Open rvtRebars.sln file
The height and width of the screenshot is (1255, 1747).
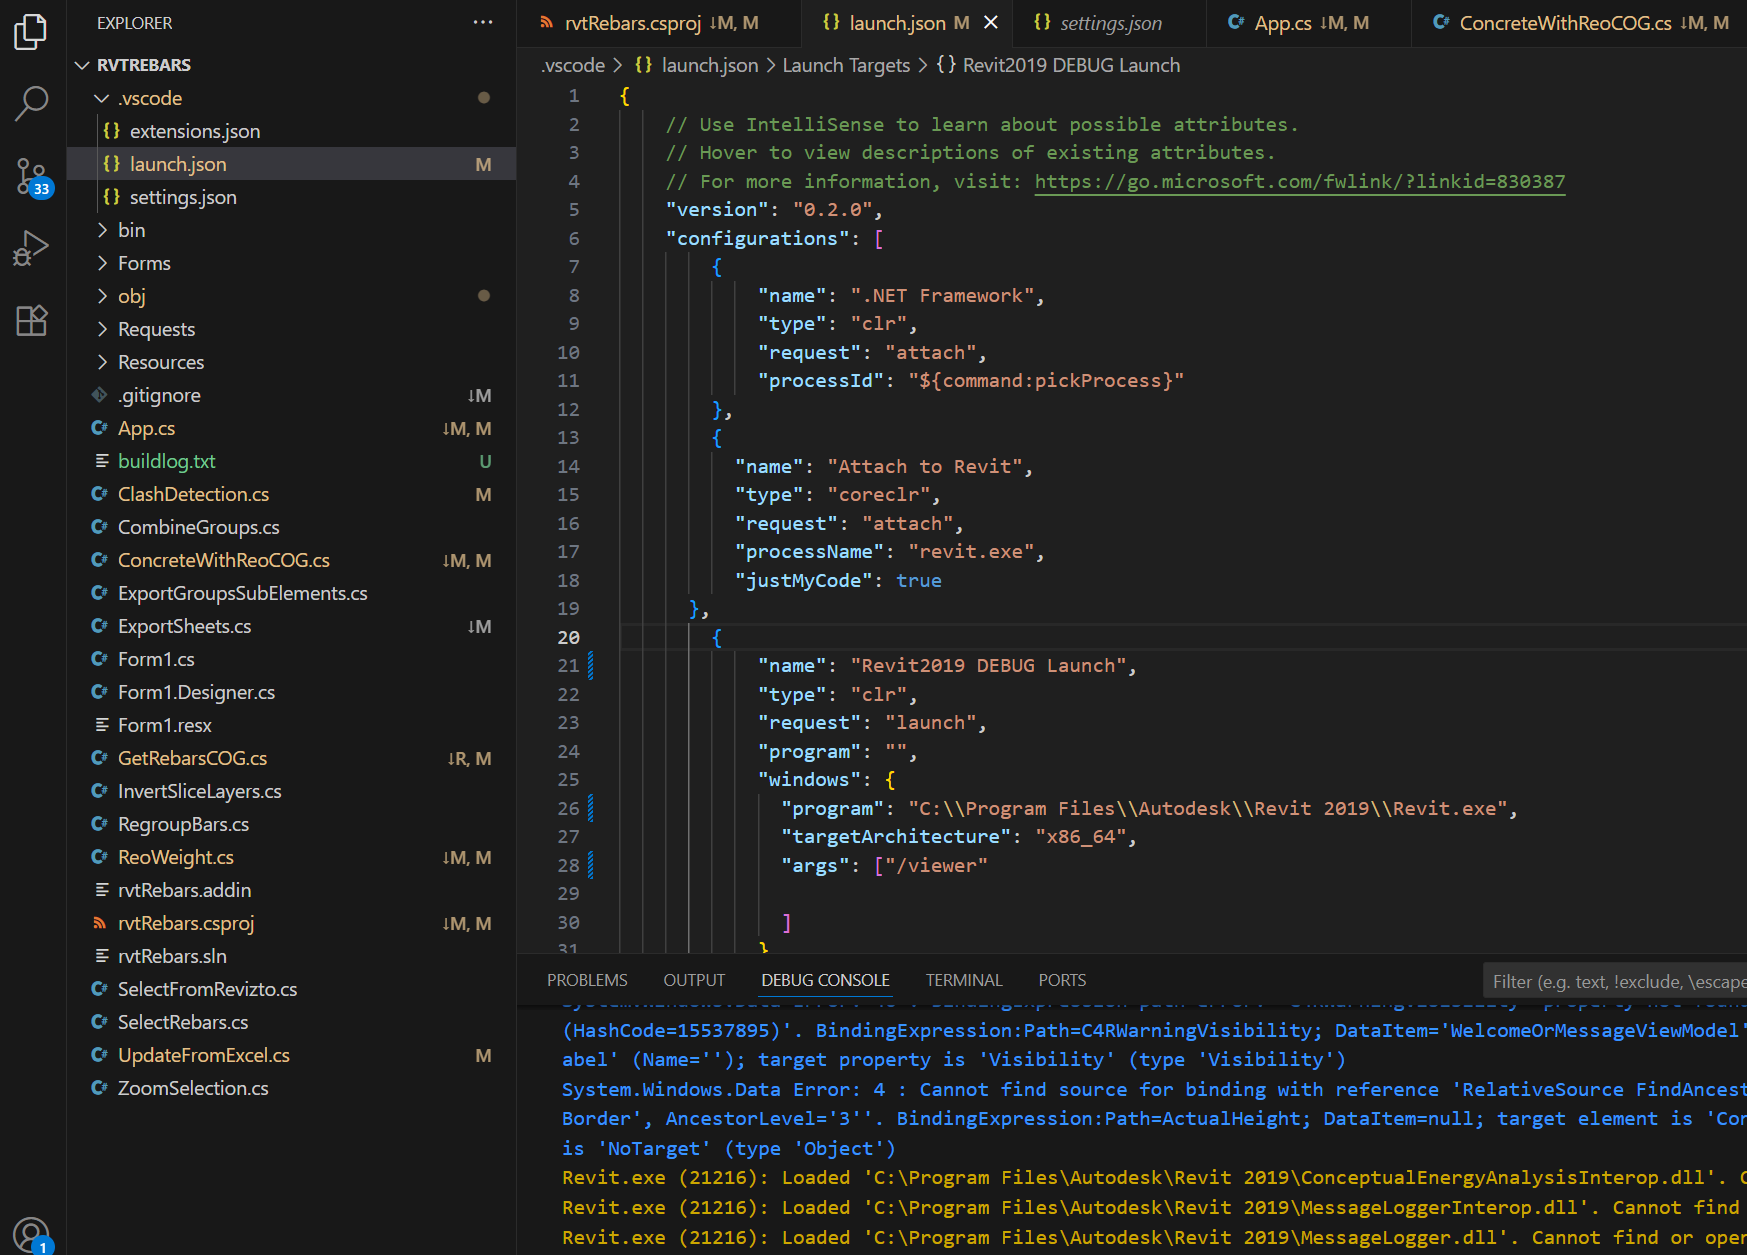tap(291, 956)
